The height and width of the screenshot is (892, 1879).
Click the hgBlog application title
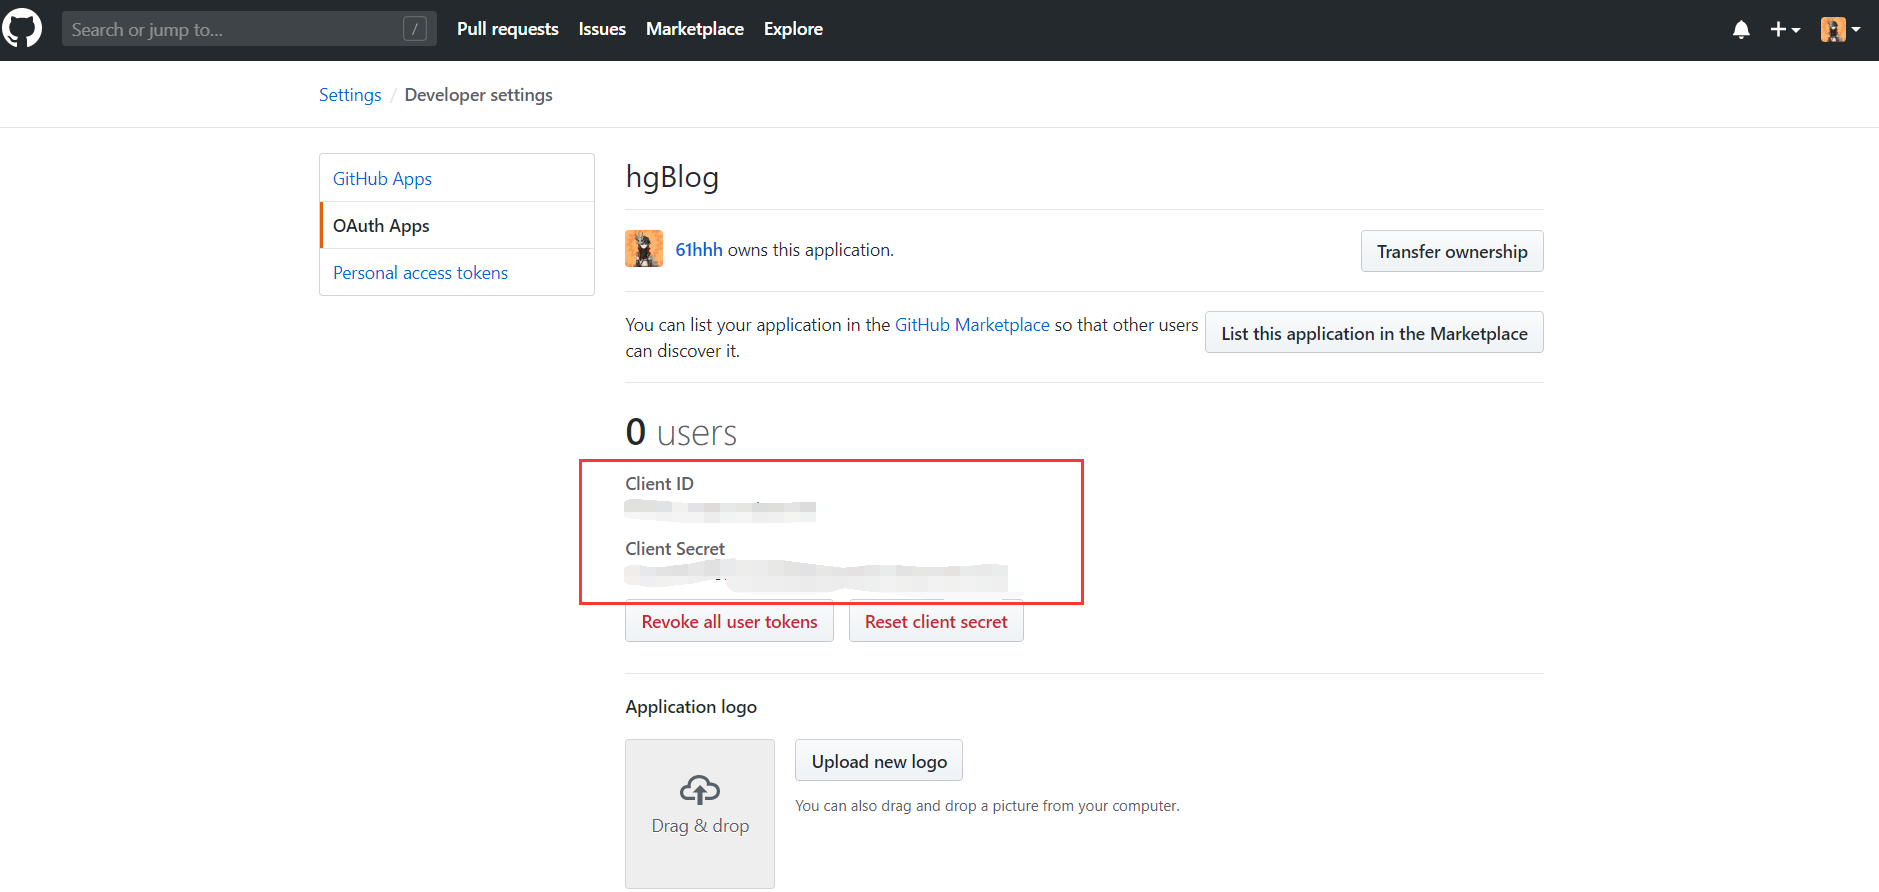tap(672, 177)
